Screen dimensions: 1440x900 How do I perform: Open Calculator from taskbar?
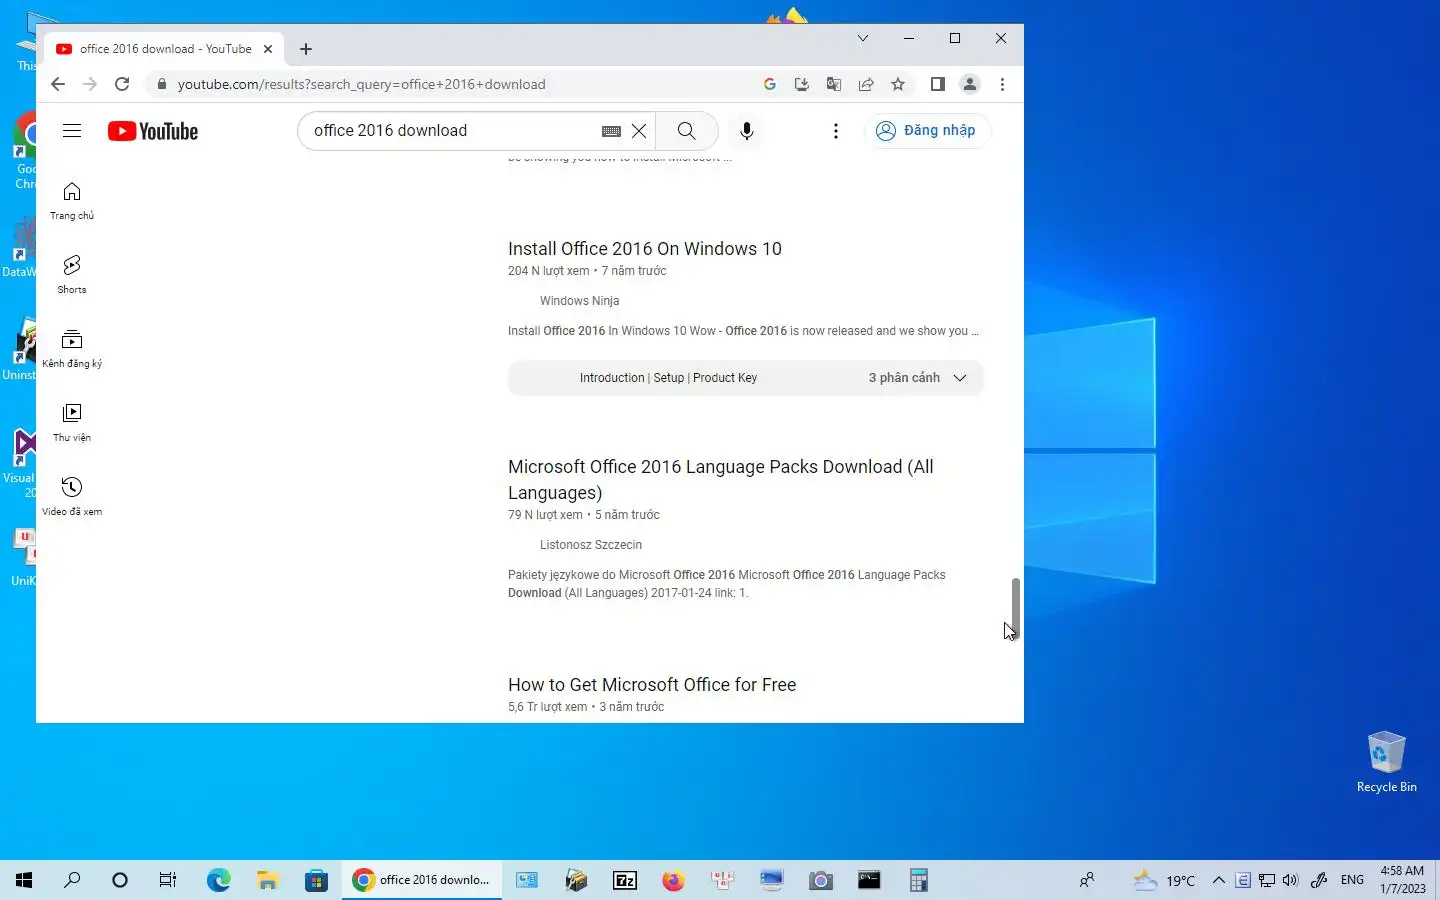[919, 880]
